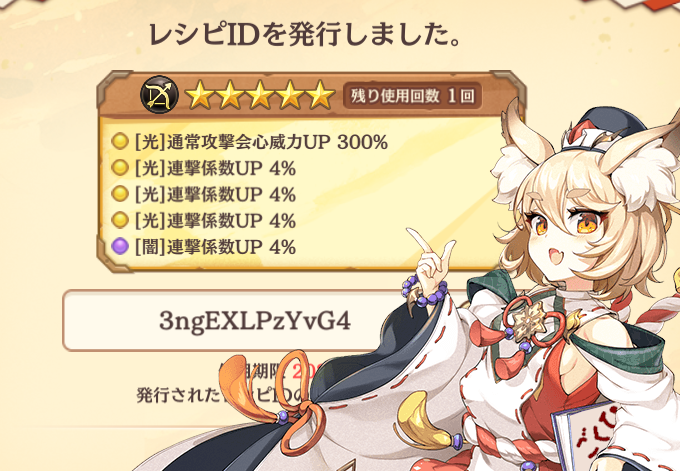Select the recipe ID field 3ngEXLPzYvG4
The height and width of the screenshot is (471, 680).
[x=255, y=321]
